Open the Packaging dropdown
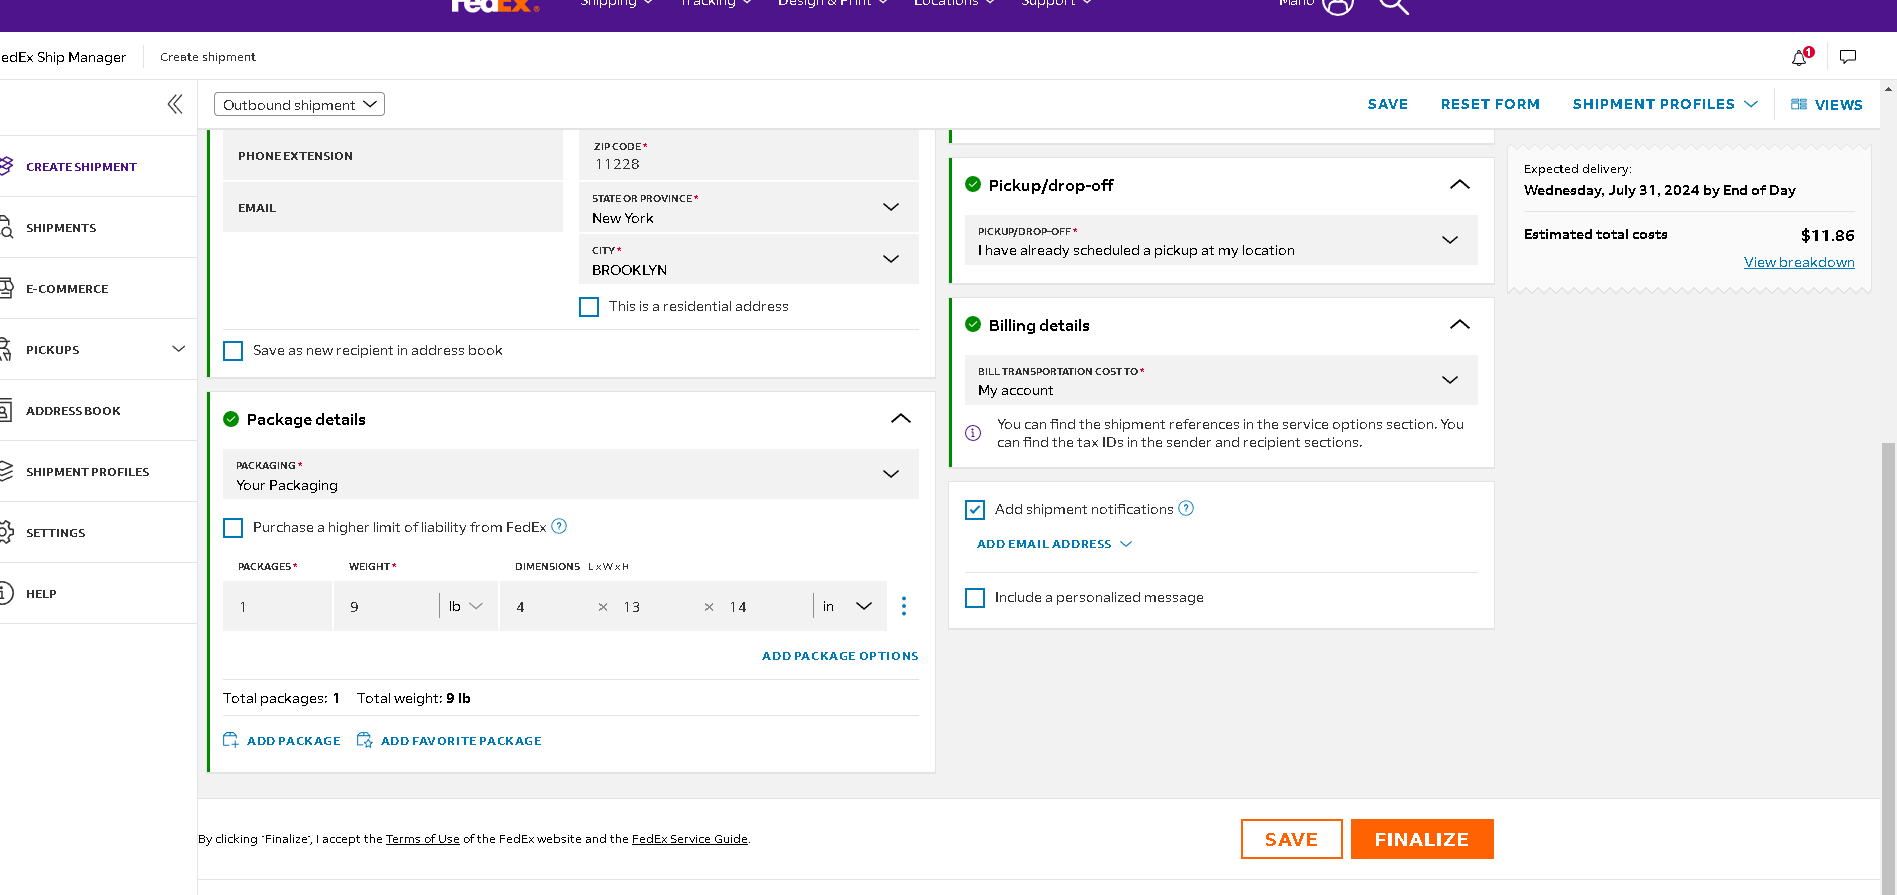Viewport: 1897px width, 895px height. click(571, 474)
